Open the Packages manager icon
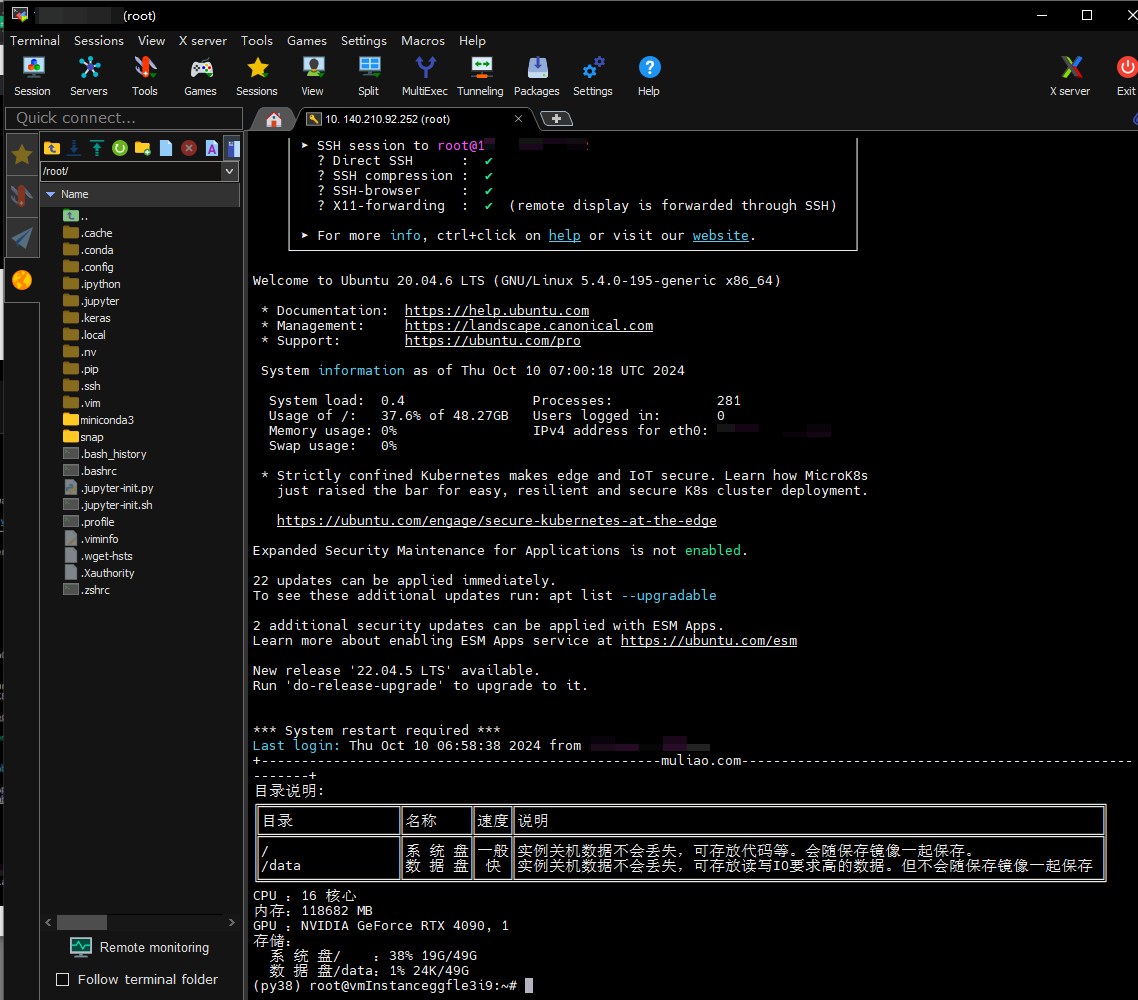Screen dimensions: 1138x1000 tap(537, 76)
